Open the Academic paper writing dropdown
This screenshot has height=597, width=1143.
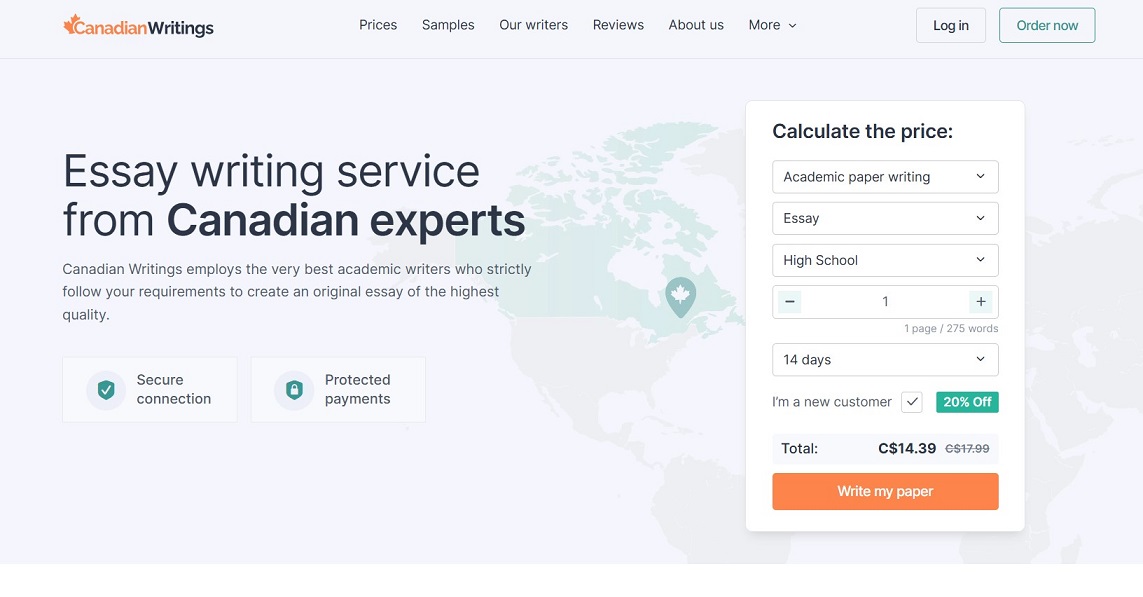point(885,177)
